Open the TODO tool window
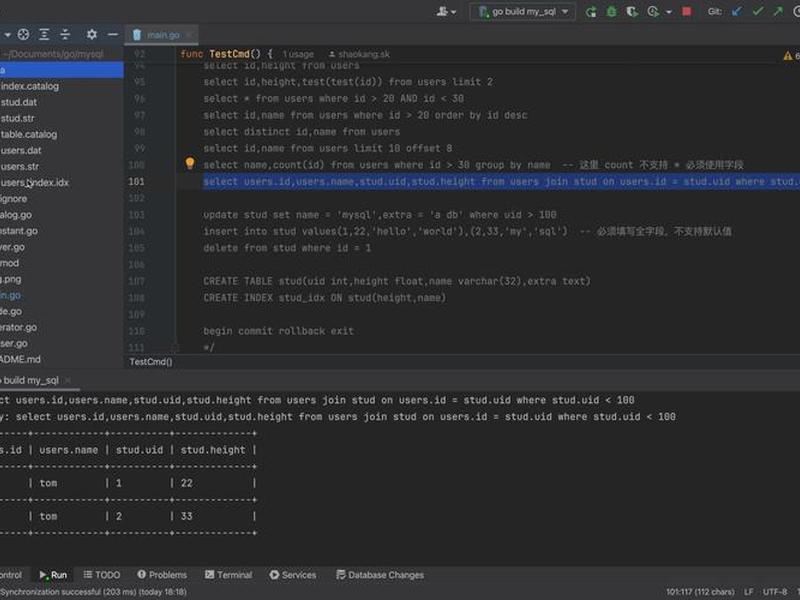Viewport: 800px width, 600px height. pos(102,575)
